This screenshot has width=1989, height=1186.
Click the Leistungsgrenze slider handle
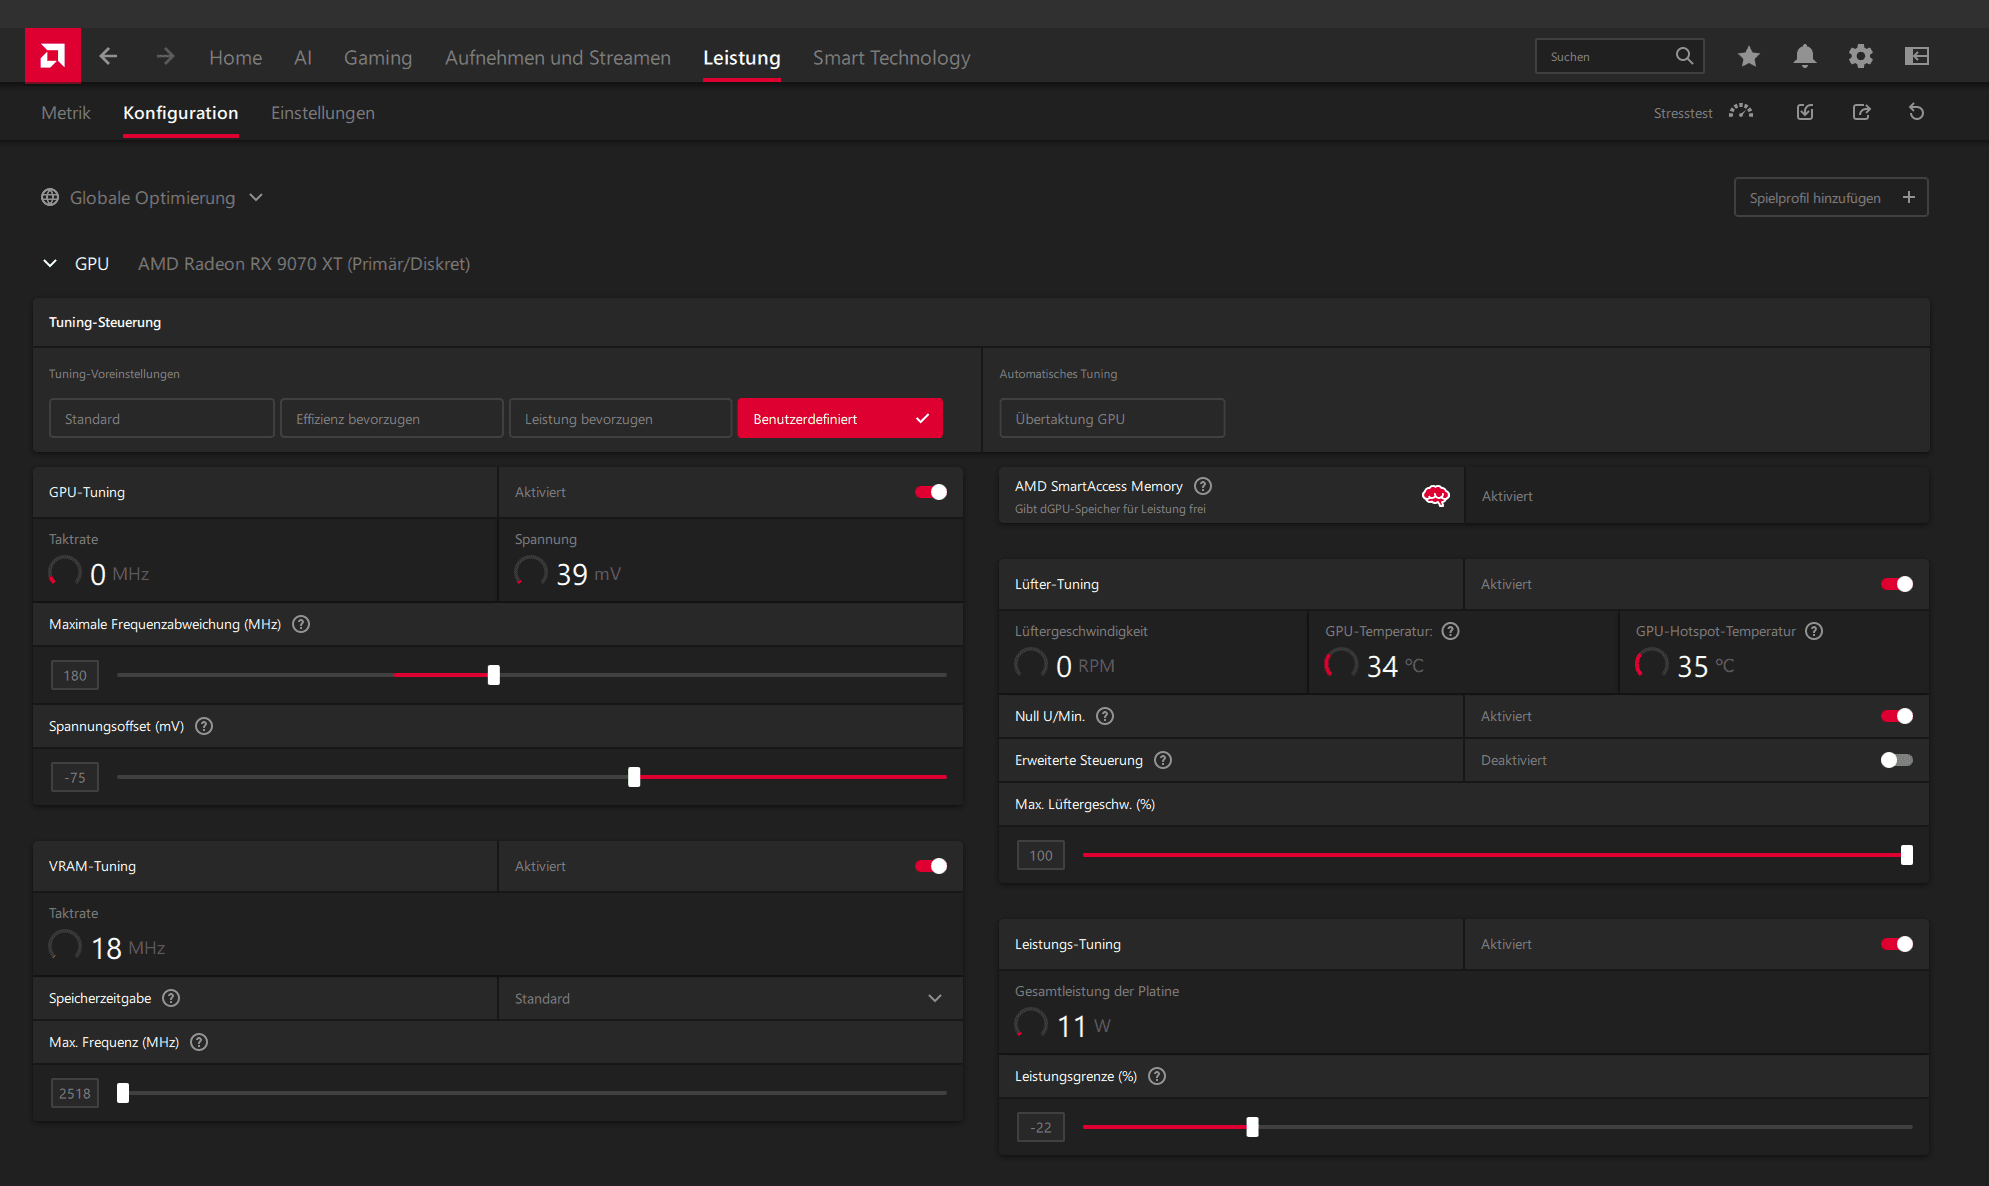click(x=1252, y=1127)
